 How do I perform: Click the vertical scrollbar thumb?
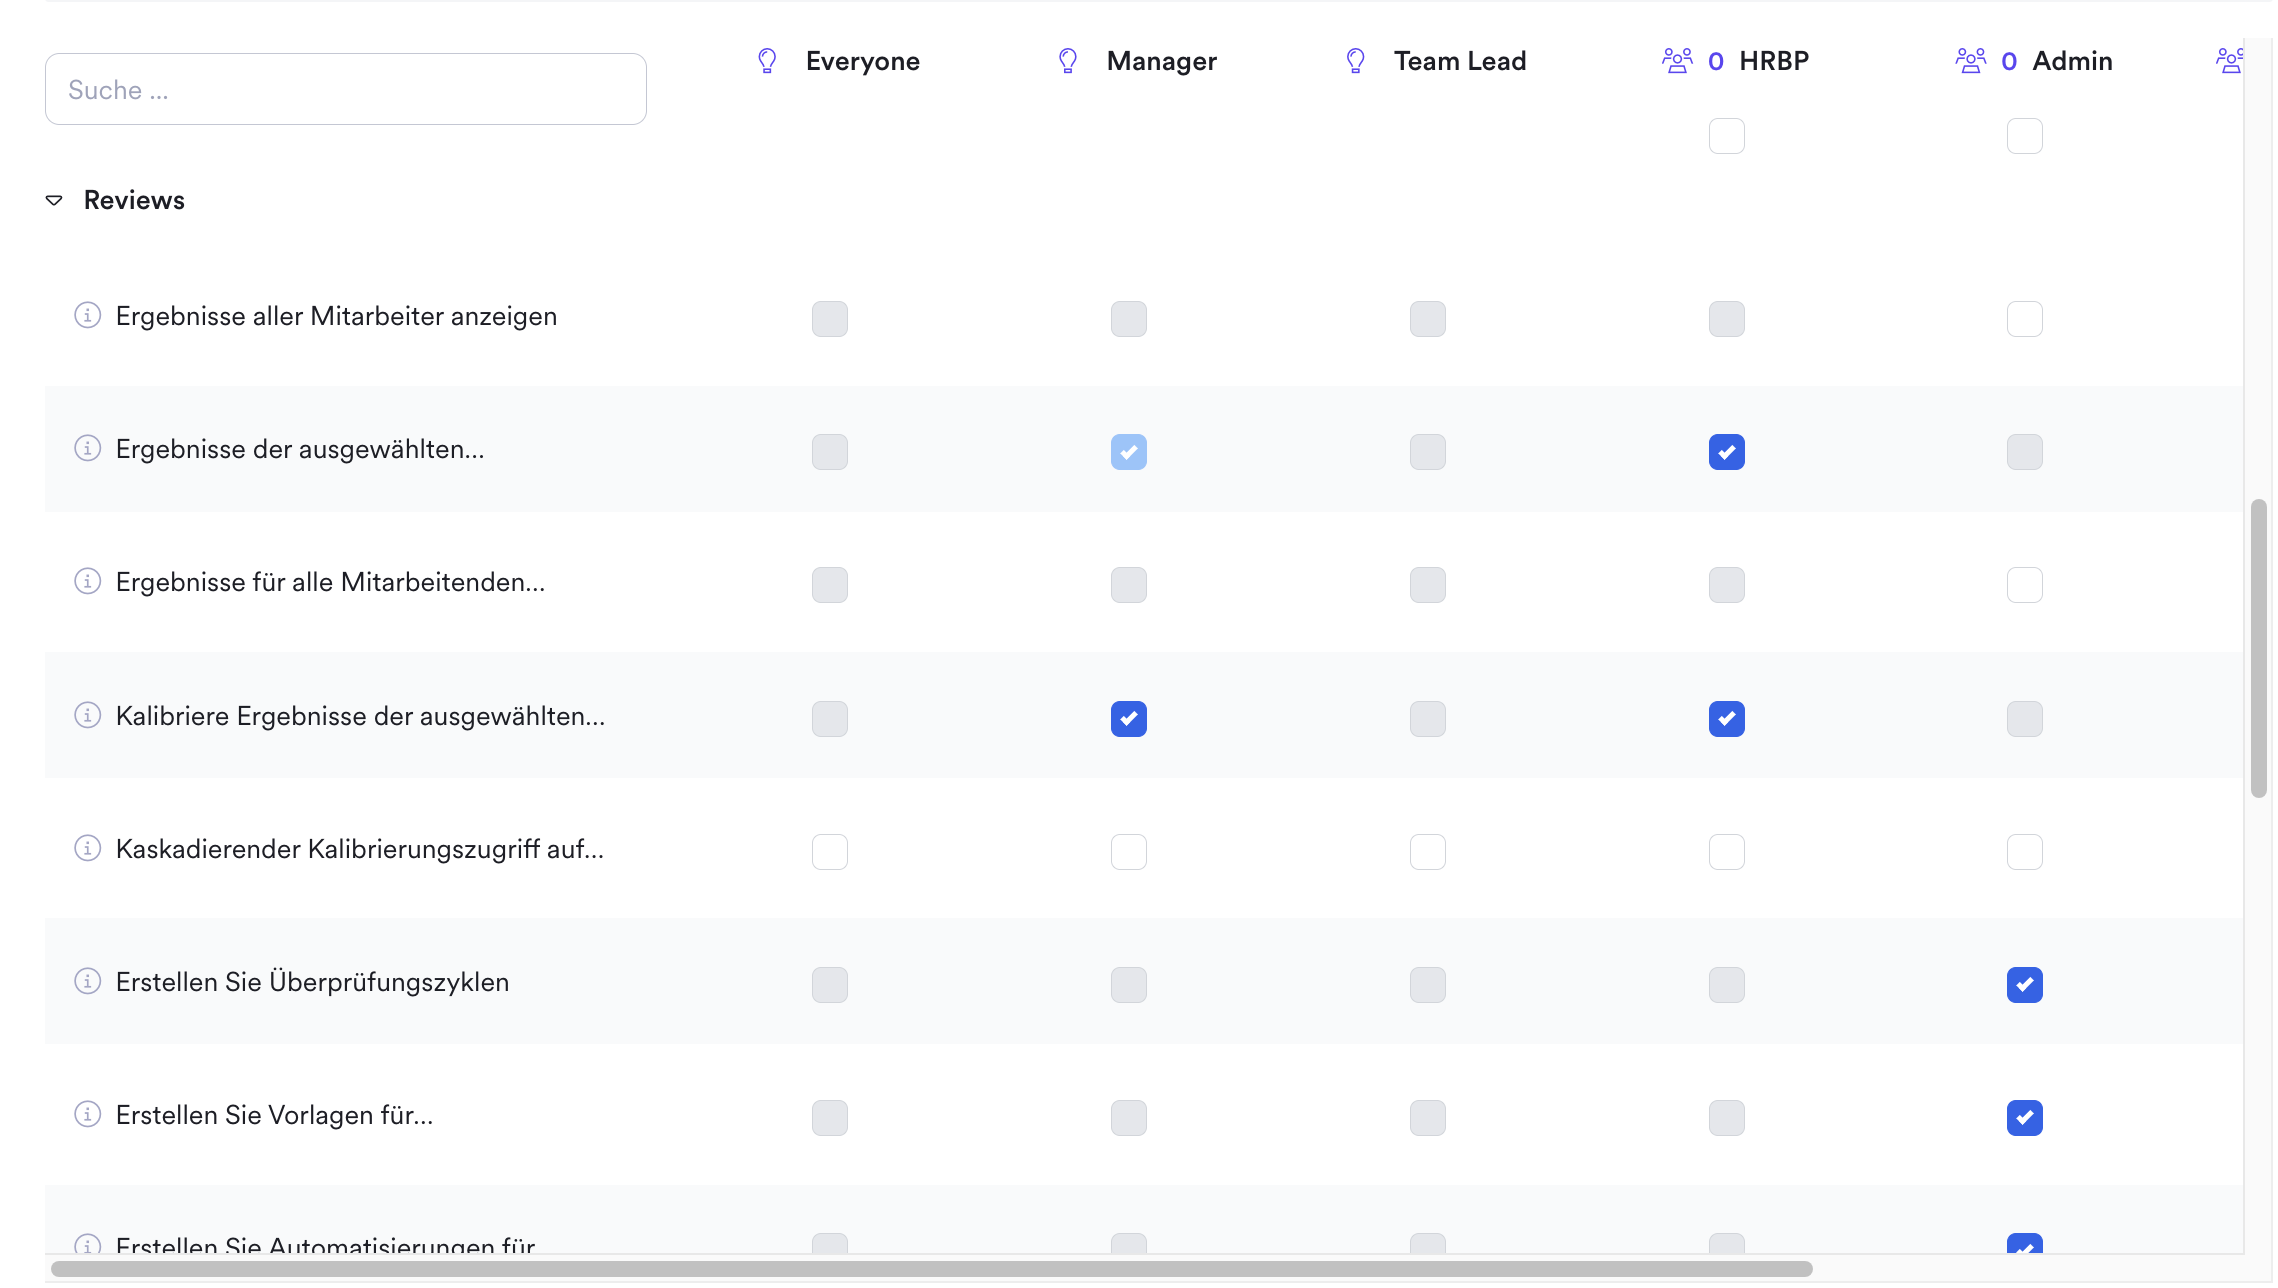click(2259, 648)
